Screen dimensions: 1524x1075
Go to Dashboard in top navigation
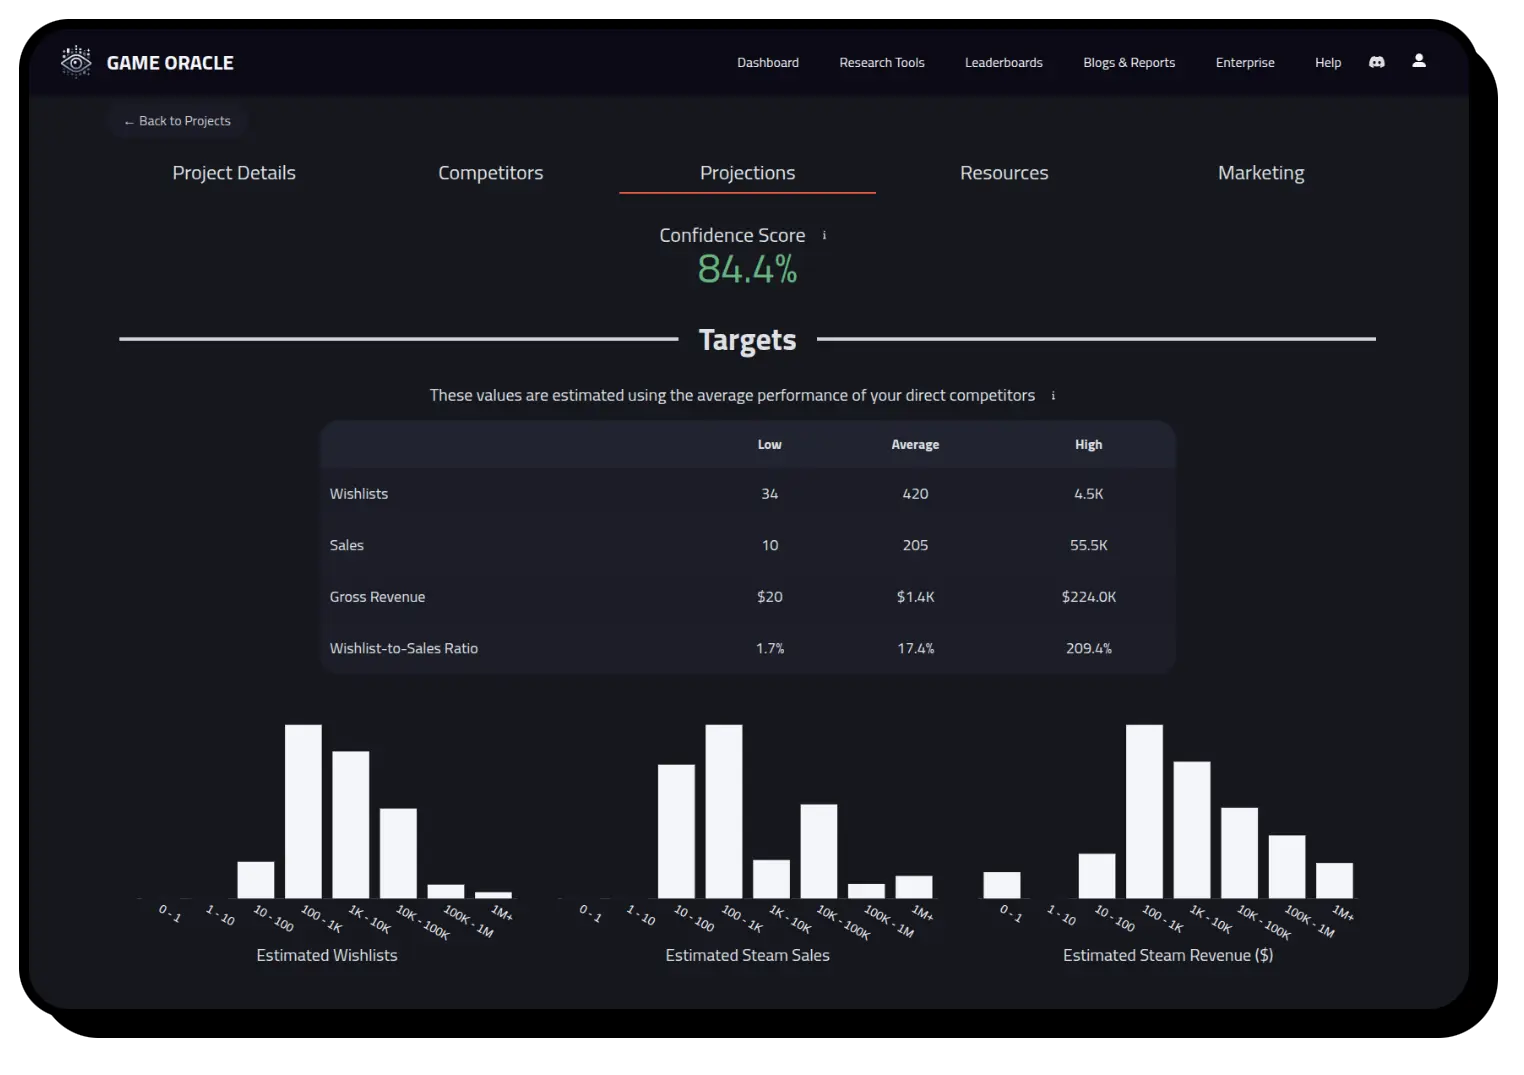tap(767, 62)
